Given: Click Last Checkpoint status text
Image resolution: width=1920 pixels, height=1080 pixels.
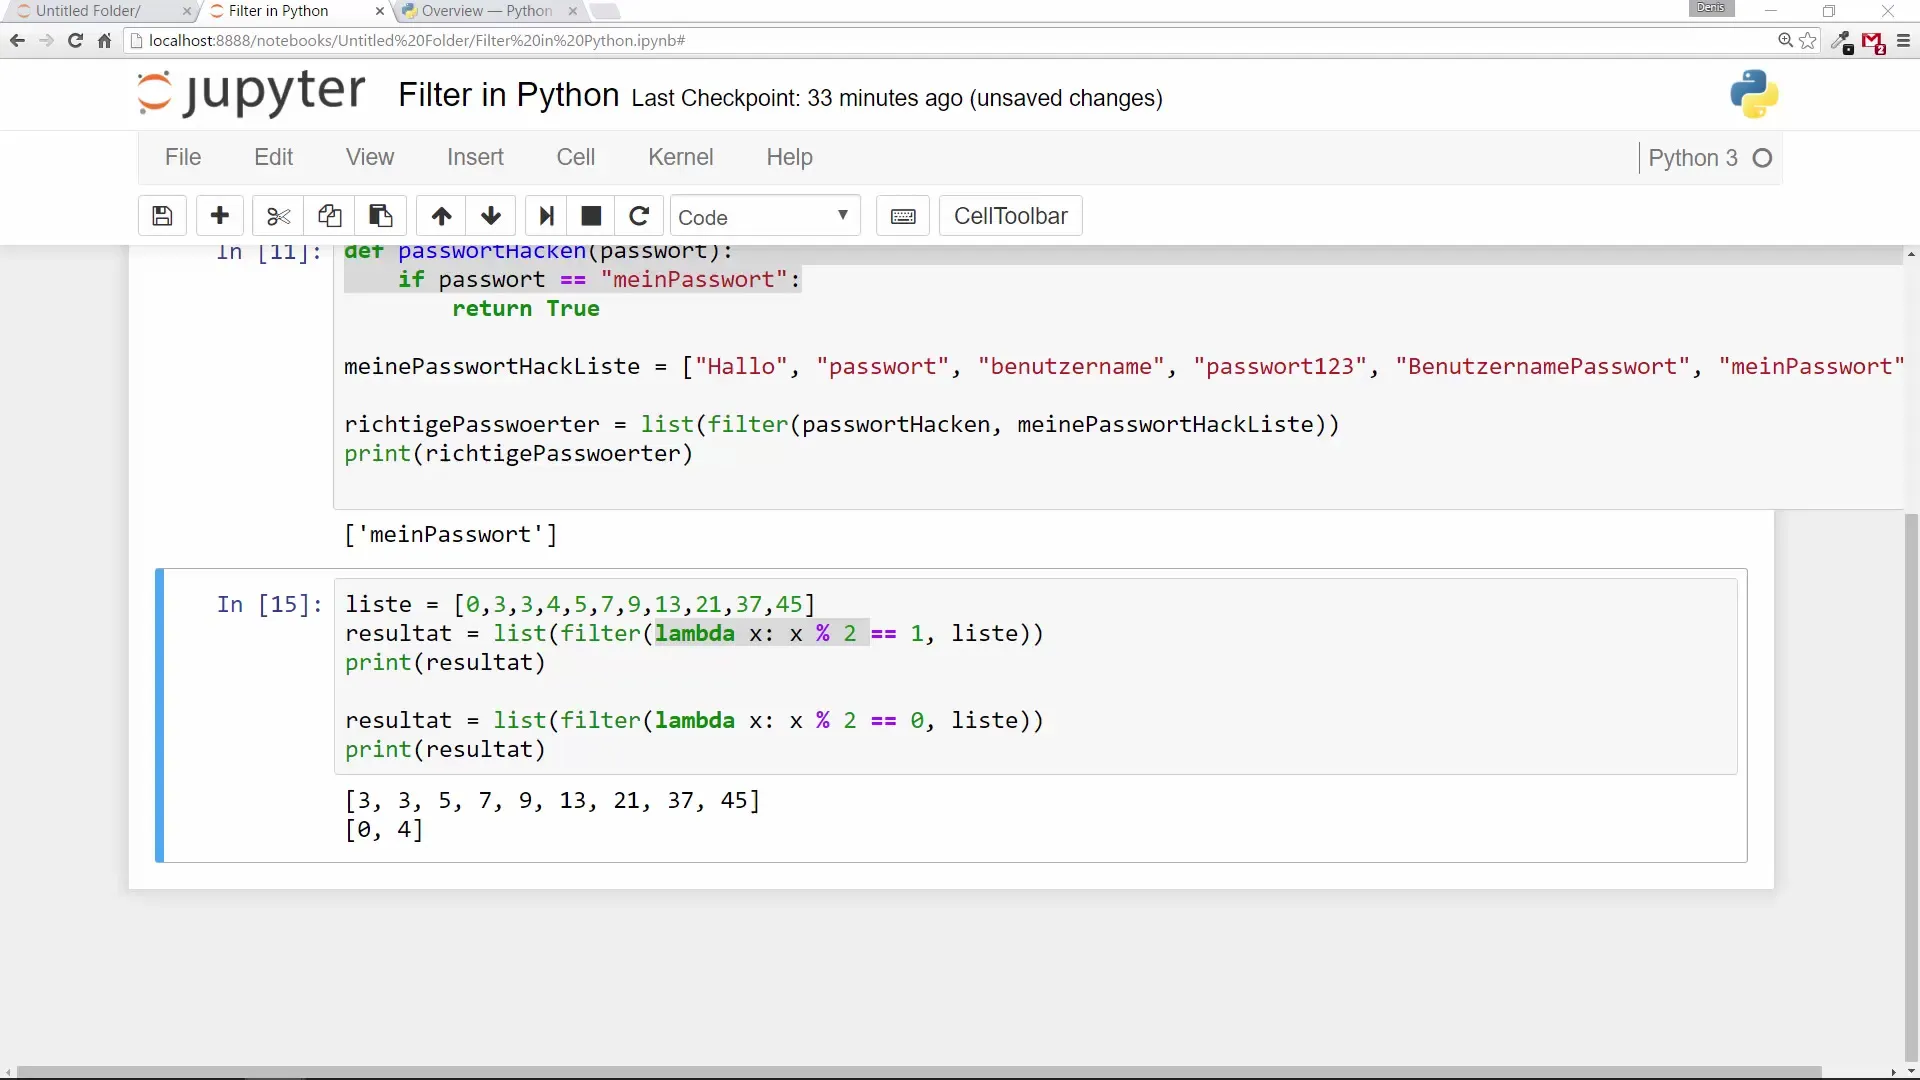Looking at the screenshot, I should (x=897, y=98).
